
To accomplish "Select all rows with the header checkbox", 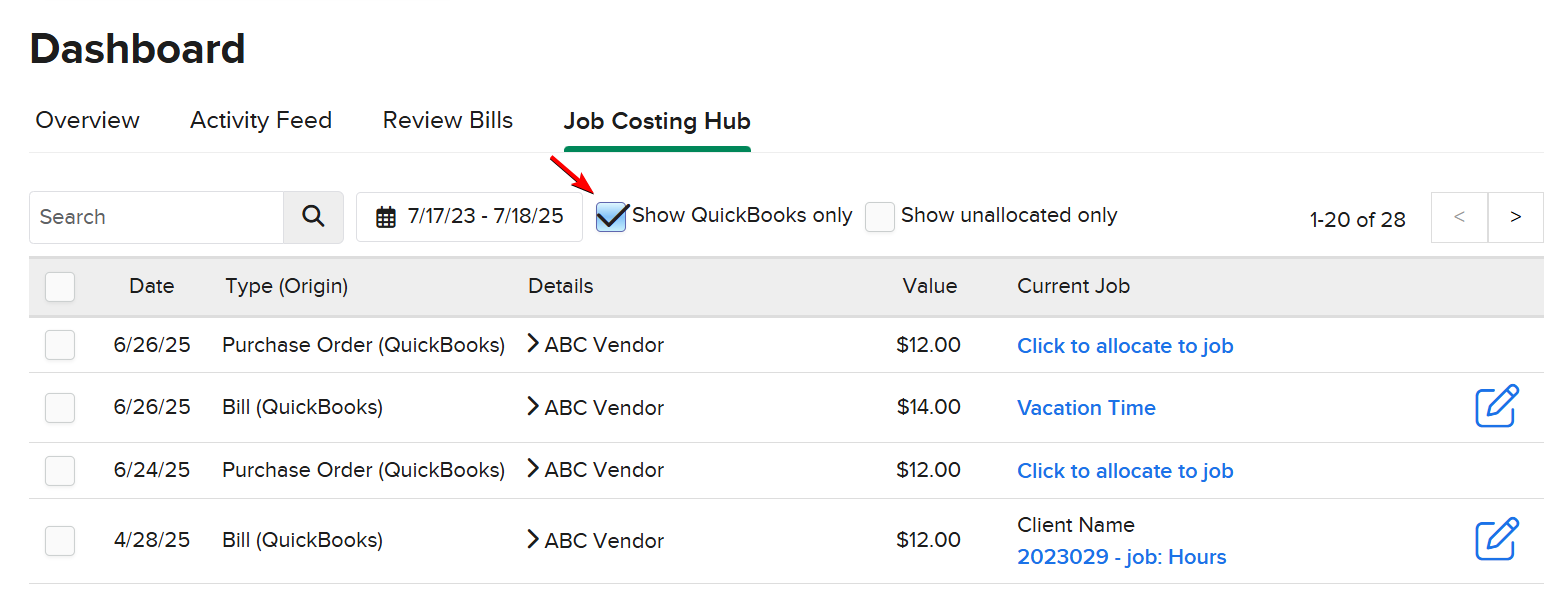I will tap(60, 287).
